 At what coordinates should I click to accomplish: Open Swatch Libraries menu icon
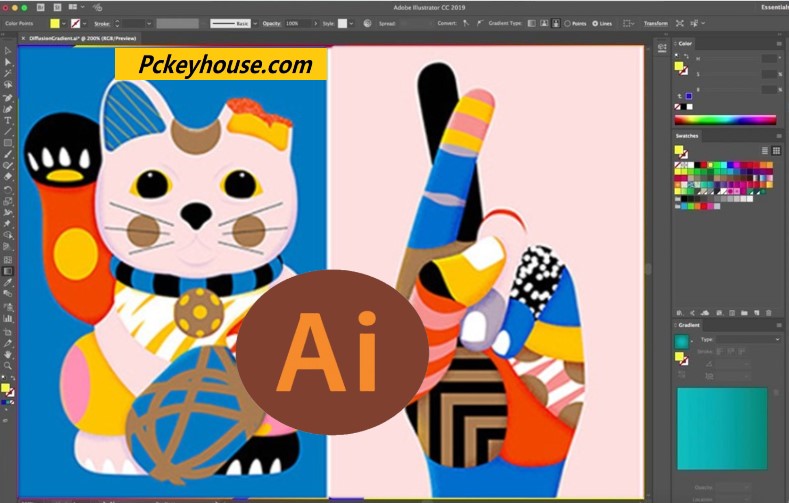click(679, 313)
